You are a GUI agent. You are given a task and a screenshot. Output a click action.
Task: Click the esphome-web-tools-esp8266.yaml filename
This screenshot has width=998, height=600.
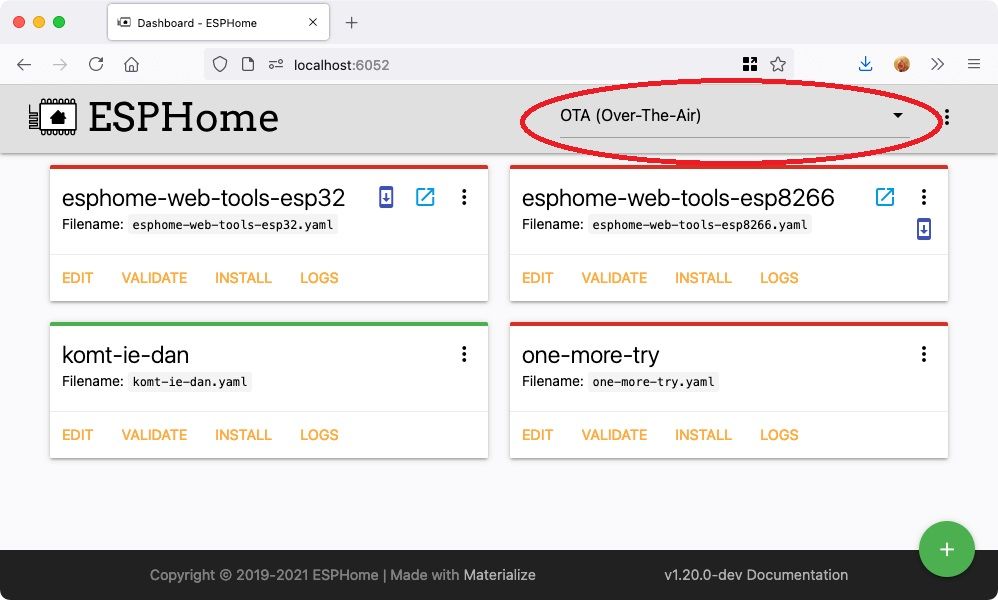[x=699, y=225]
